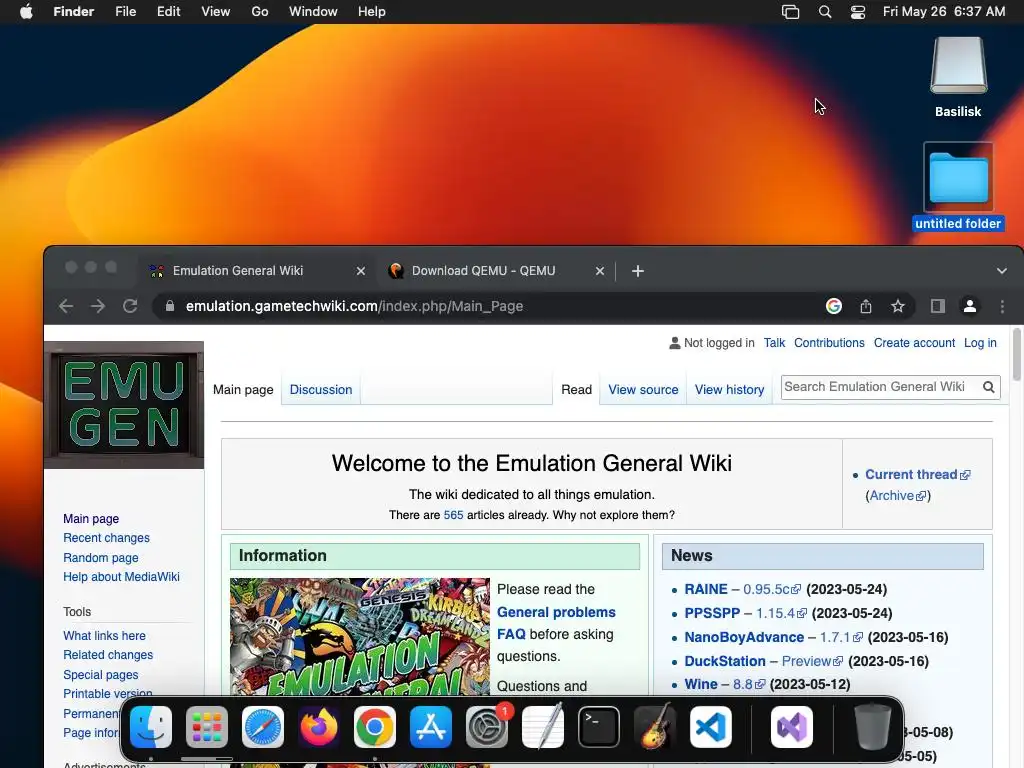The image size is (1024, 768).
Task: Open the Go menu
Action: click(x=260, y=12)
